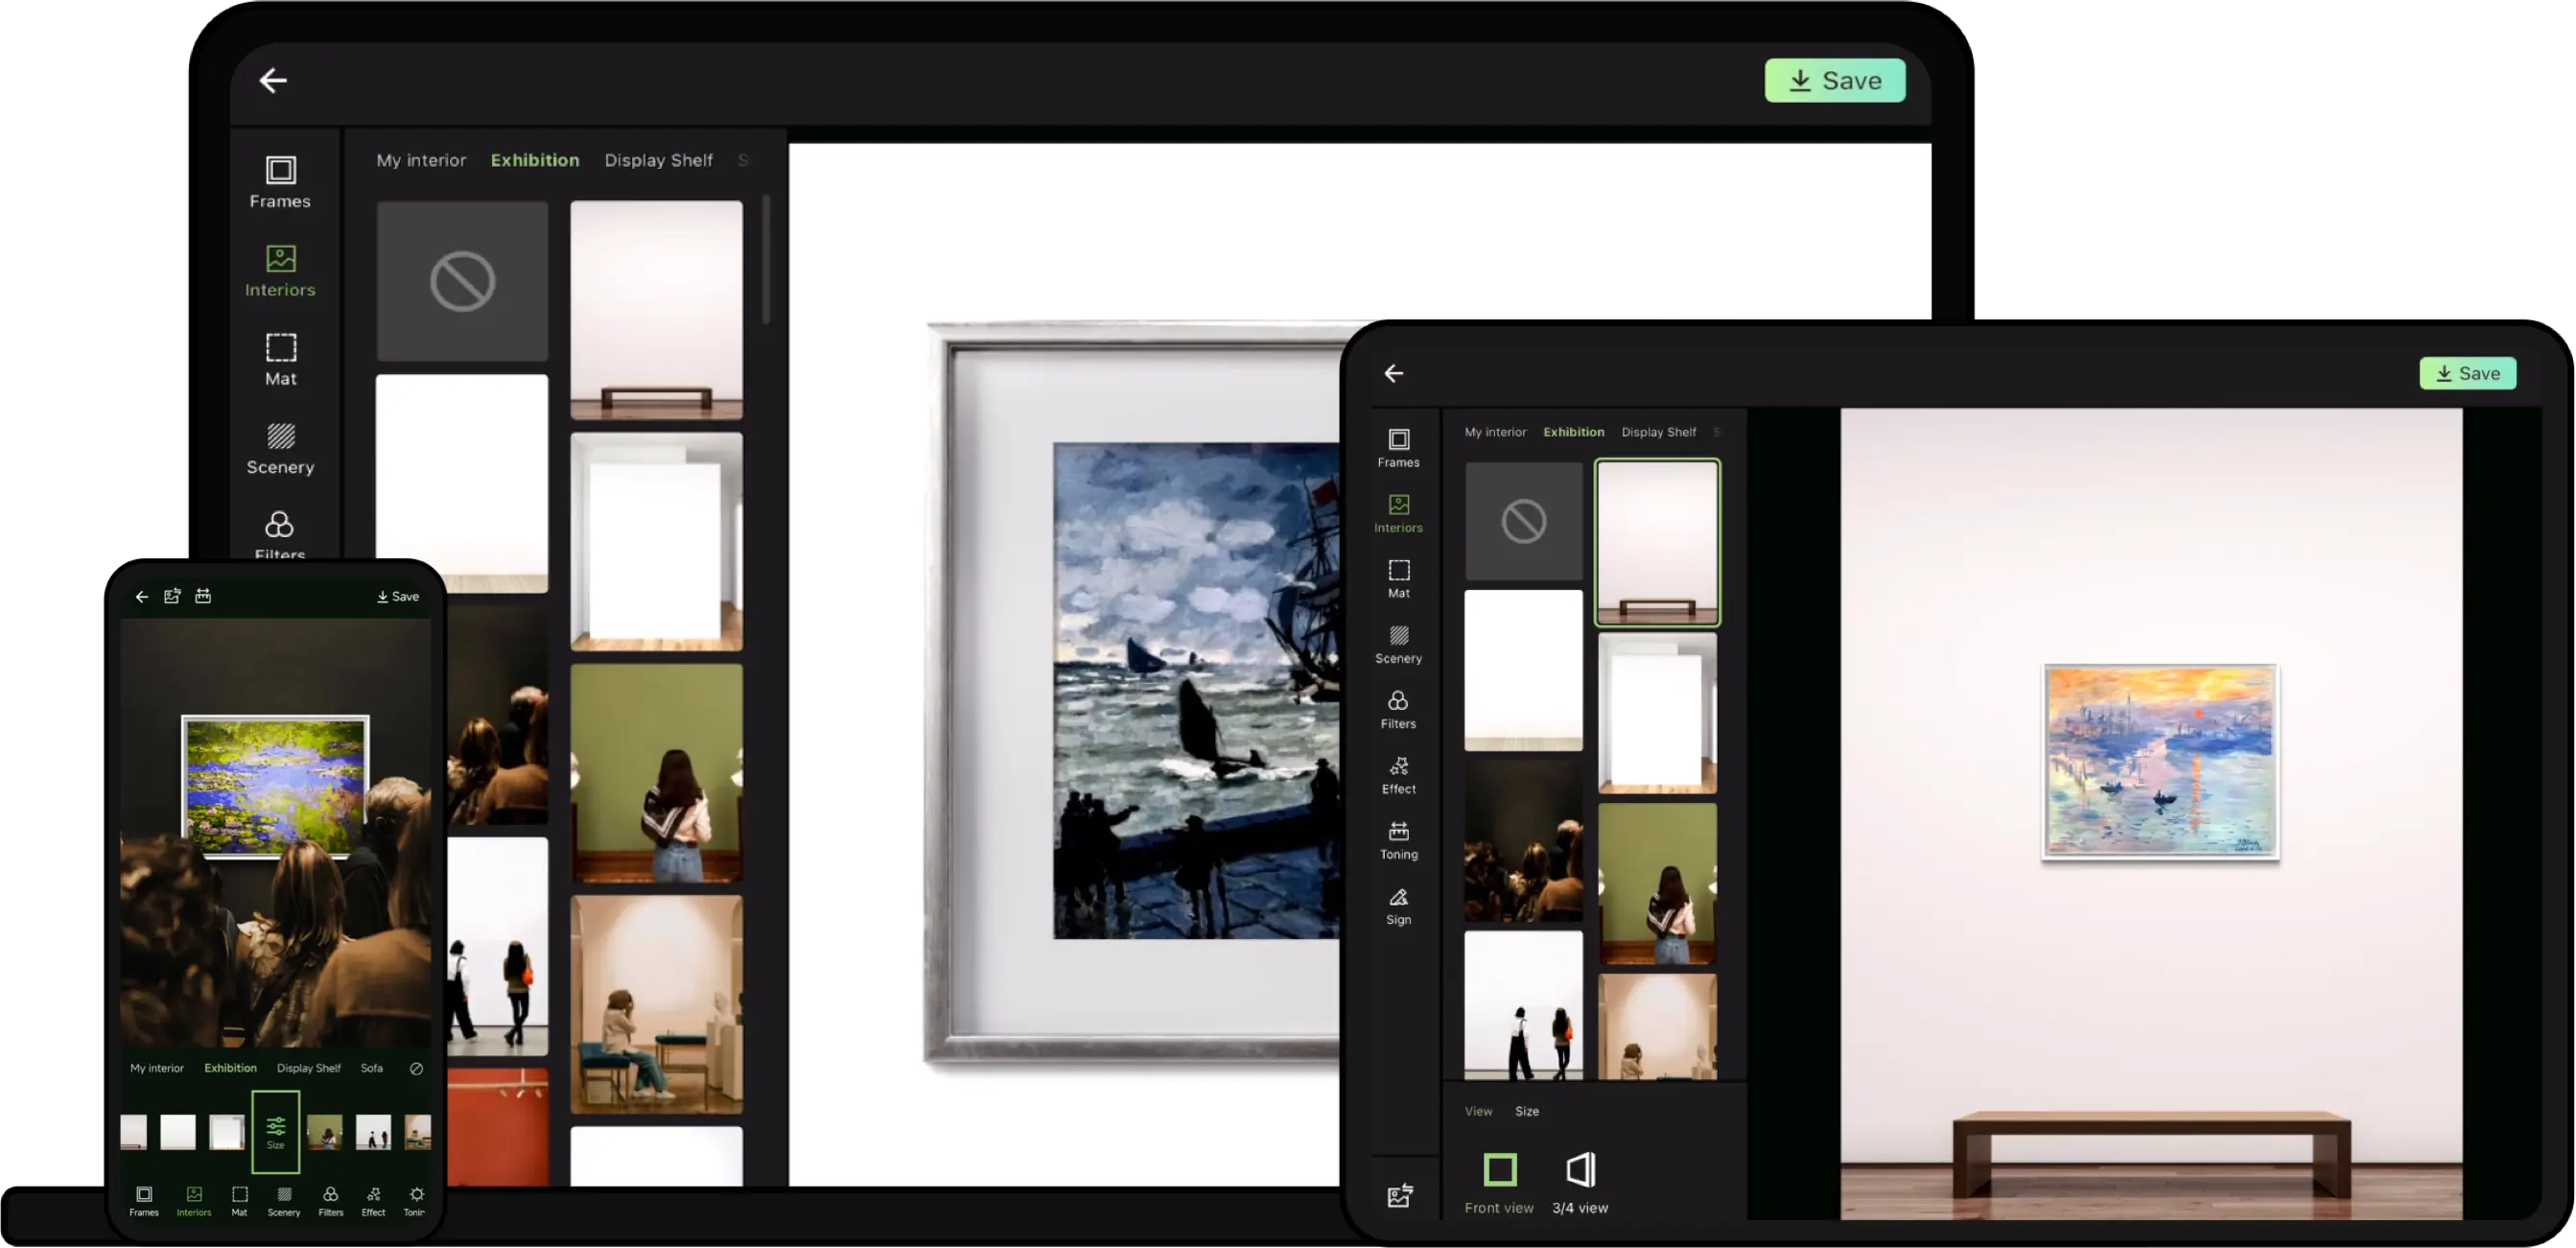Switch to Exhibition tab on the laptop
2576x1248 pixels.
tap(535, 160)
